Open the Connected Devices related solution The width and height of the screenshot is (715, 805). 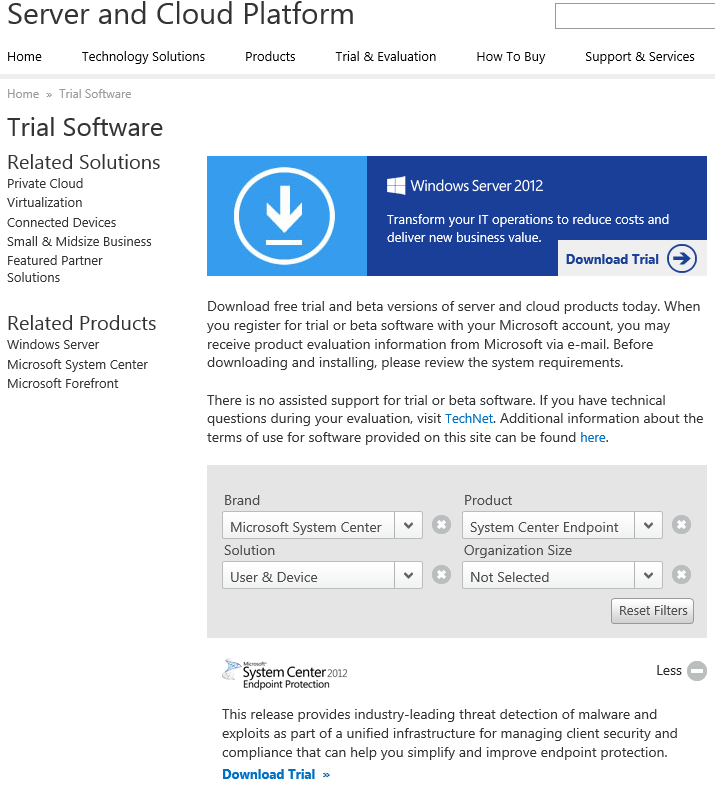62,222
